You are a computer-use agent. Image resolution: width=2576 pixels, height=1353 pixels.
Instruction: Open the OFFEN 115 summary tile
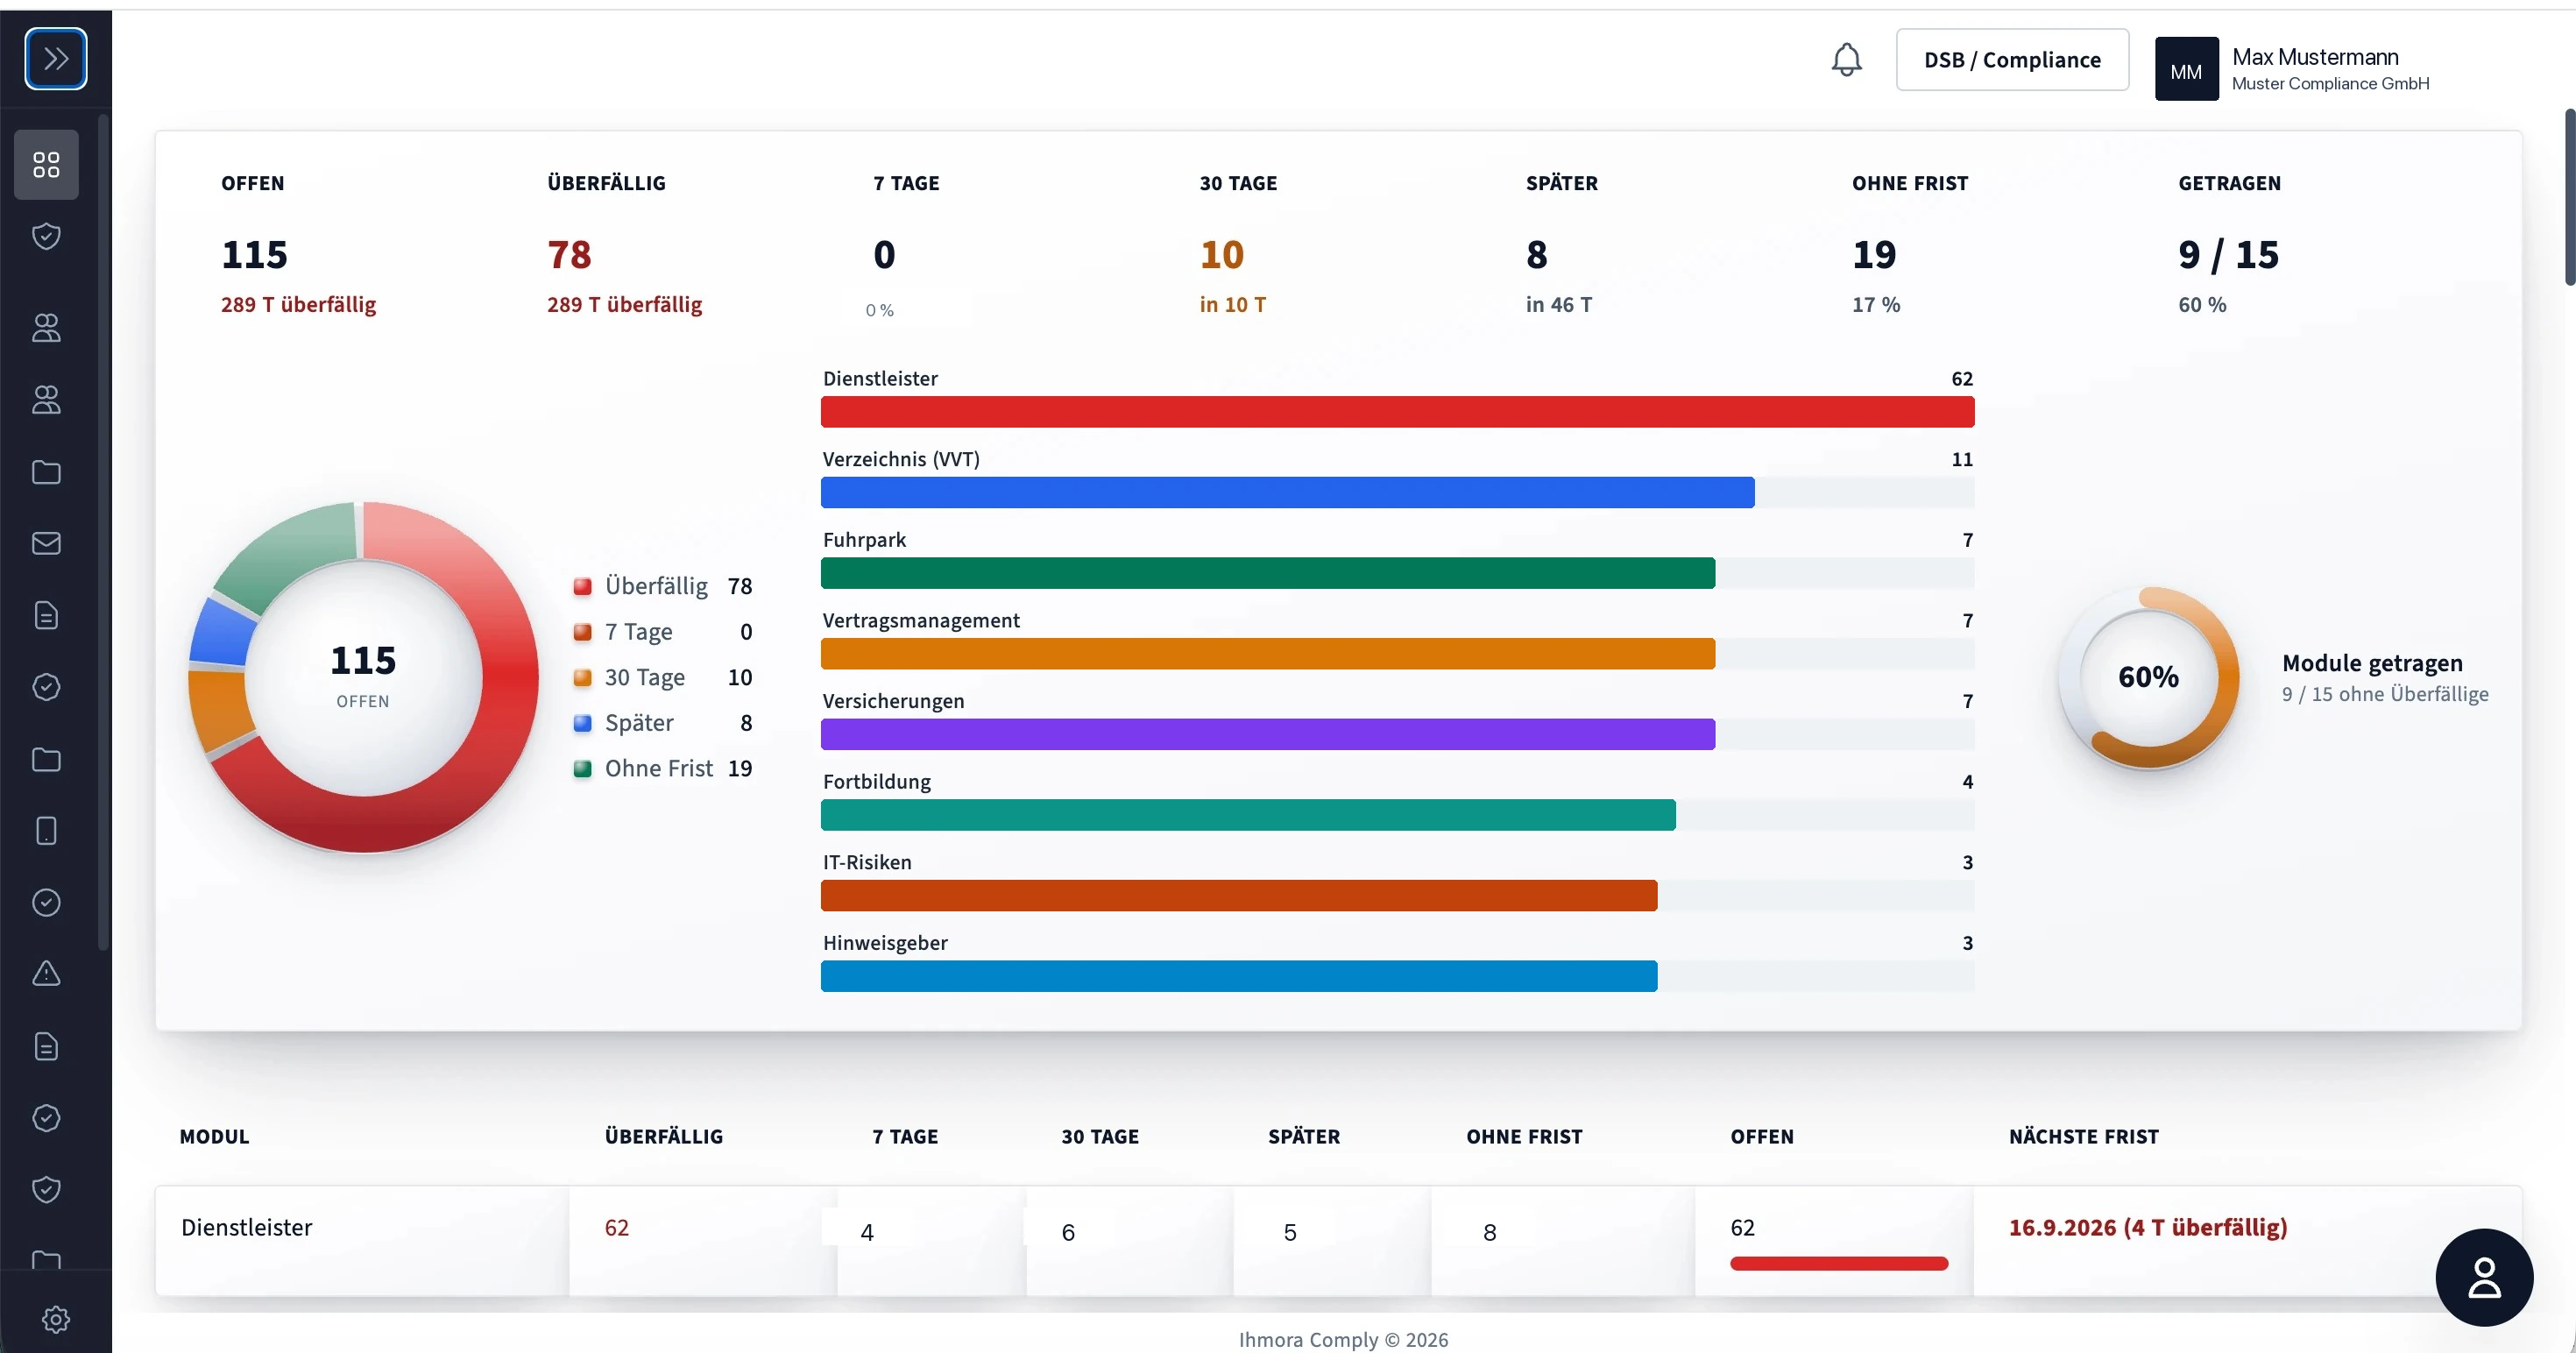pos(299,245)
